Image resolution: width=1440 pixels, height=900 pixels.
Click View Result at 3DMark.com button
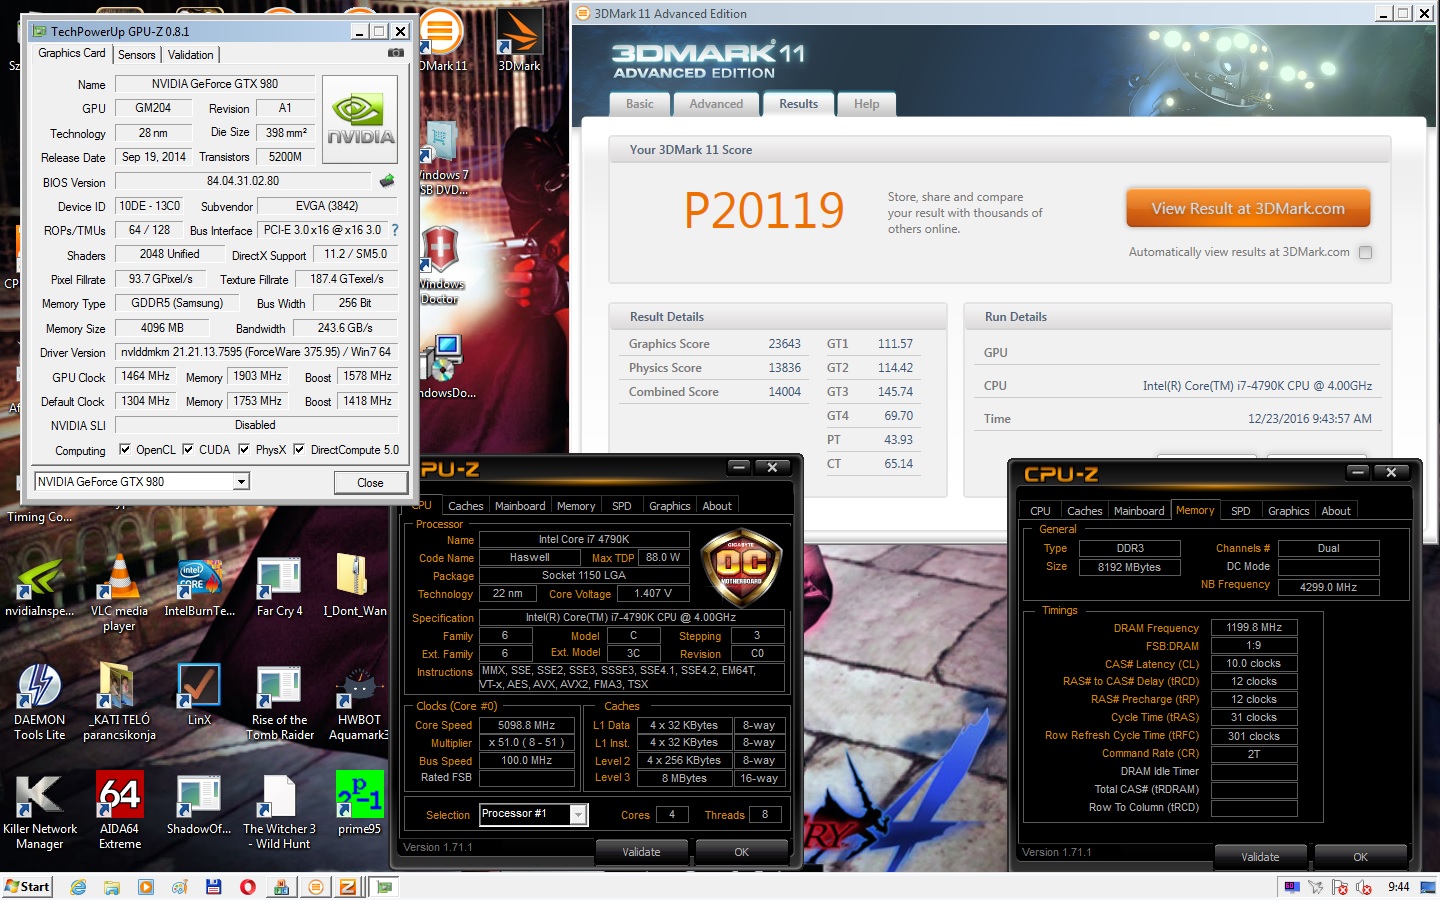pos(1248,209)
